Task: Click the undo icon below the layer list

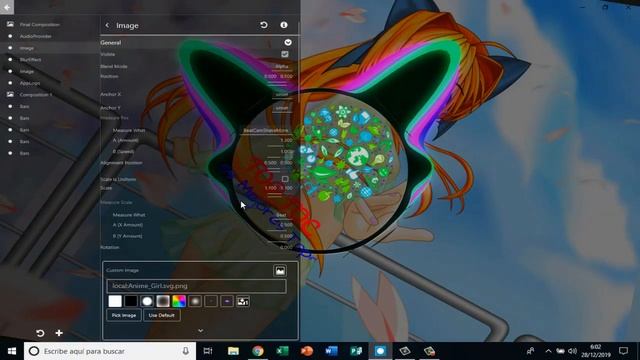Action: point(40,333)
